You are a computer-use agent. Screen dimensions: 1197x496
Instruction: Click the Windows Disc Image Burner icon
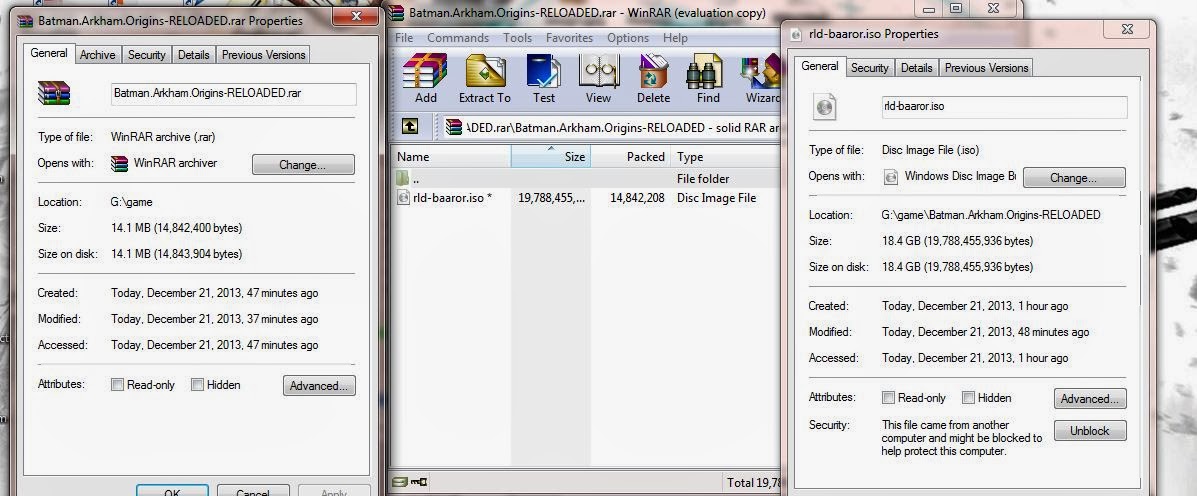[890, 176]
